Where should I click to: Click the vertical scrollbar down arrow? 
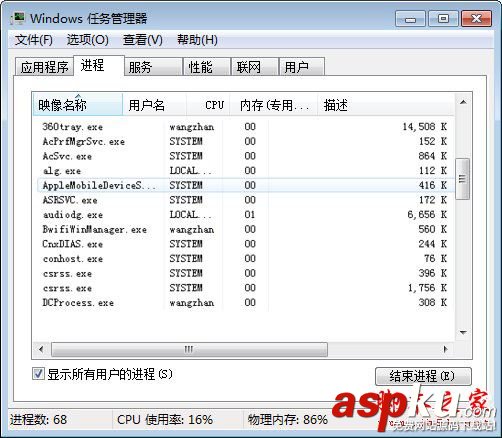463,332
